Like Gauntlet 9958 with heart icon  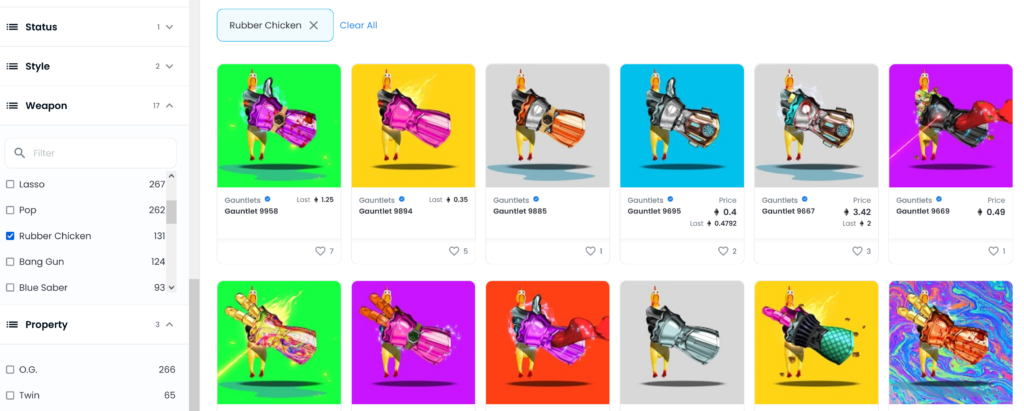pyautogui.click(x=320, y=251)
